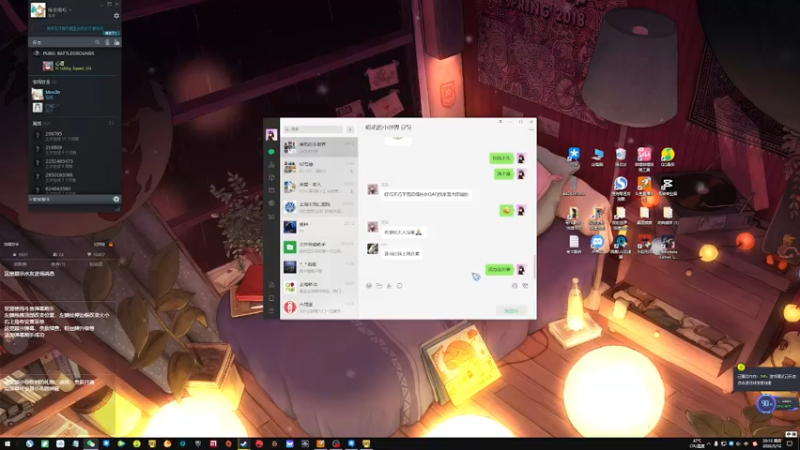Click the taskbar clock

pos(772,443)
